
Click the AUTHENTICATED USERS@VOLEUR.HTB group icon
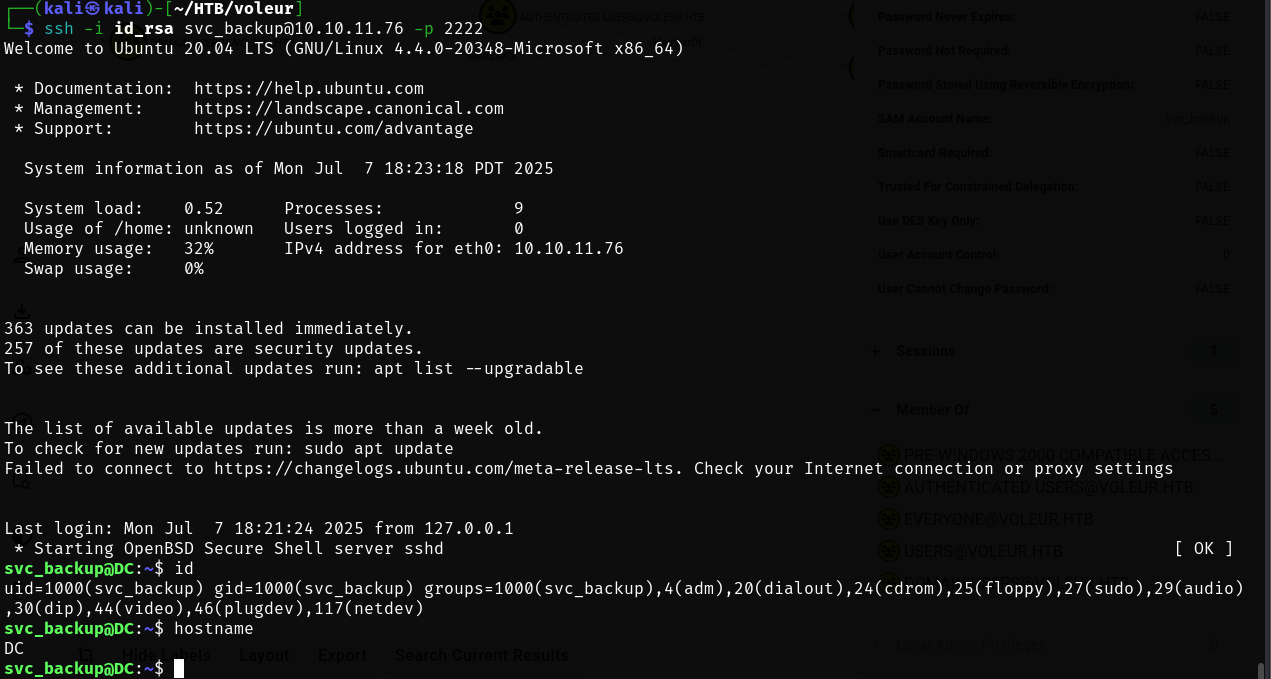887,488
